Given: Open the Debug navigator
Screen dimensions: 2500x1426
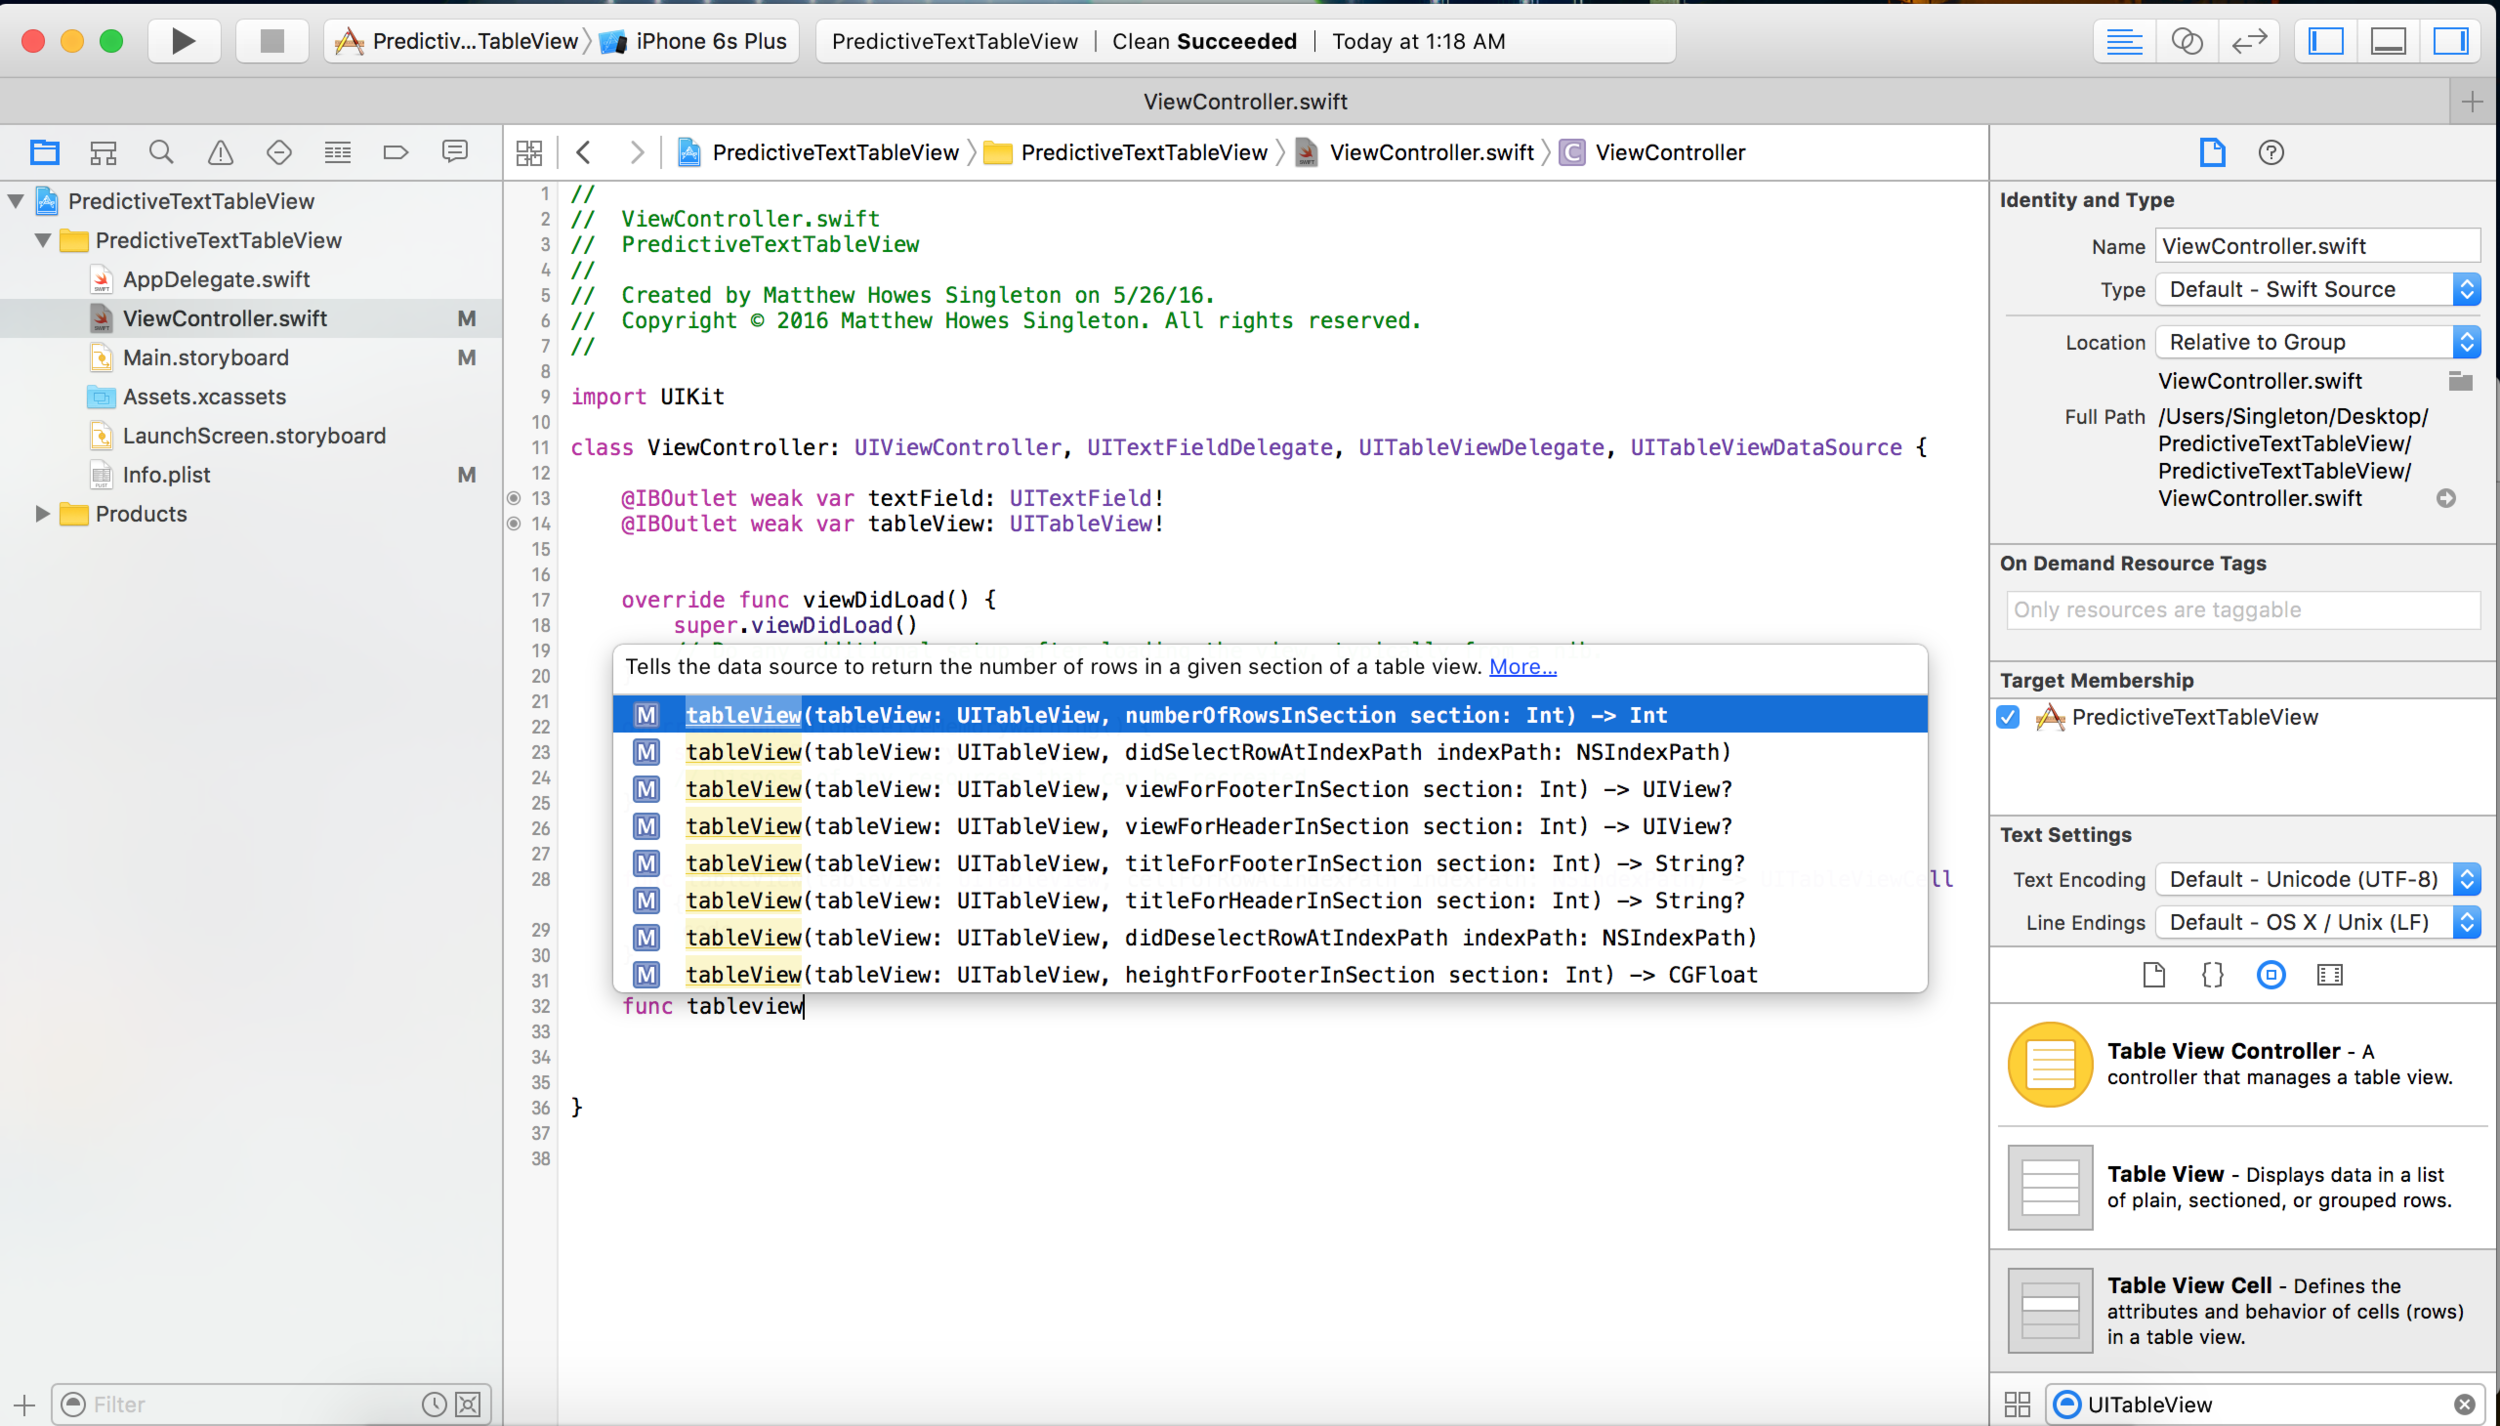Looking at the screenshot, I should tap(337, 152).
